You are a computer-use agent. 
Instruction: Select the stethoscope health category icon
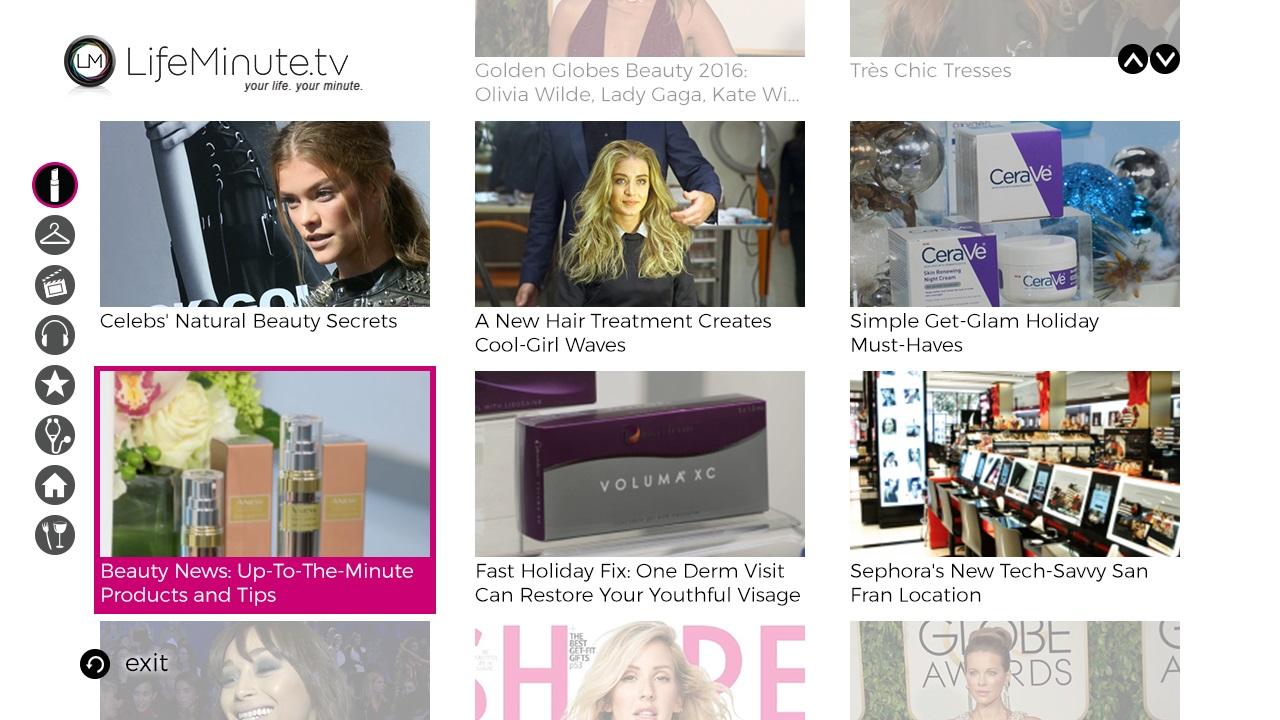point(55,435)
